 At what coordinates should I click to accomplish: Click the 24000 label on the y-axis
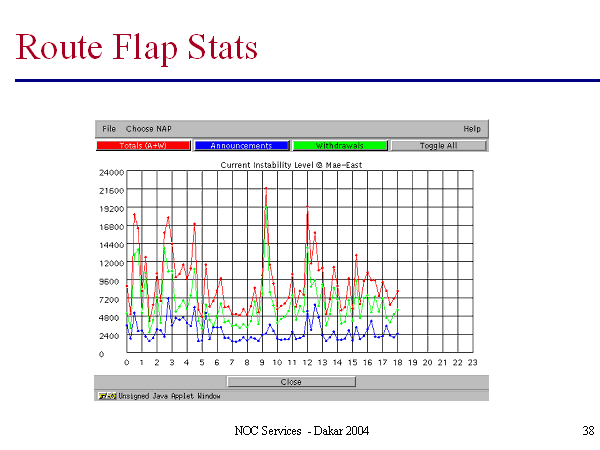coord(110,172)
